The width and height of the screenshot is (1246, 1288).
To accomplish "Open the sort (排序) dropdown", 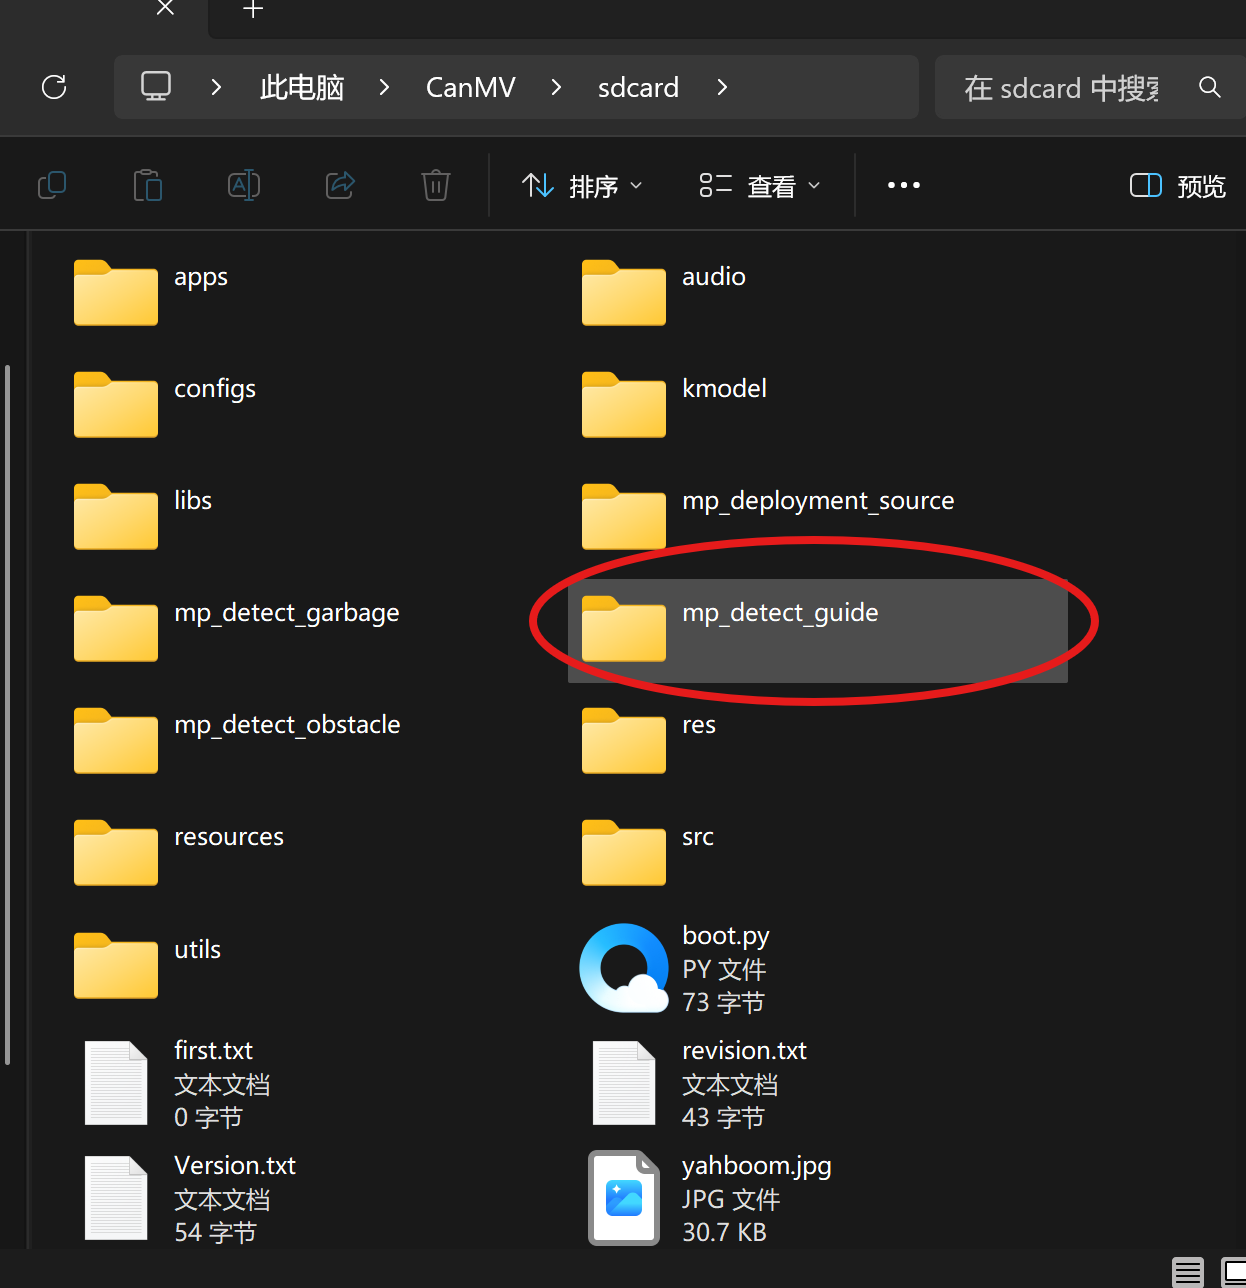I will click(582, 186).
